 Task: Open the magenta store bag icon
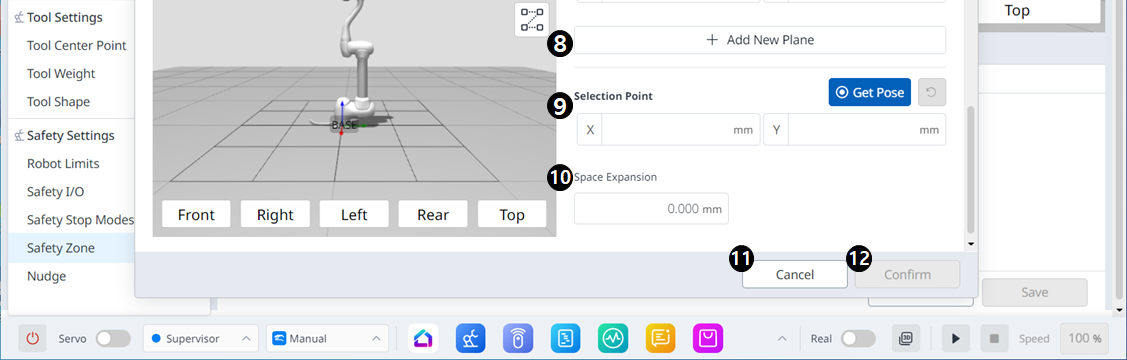707,338
